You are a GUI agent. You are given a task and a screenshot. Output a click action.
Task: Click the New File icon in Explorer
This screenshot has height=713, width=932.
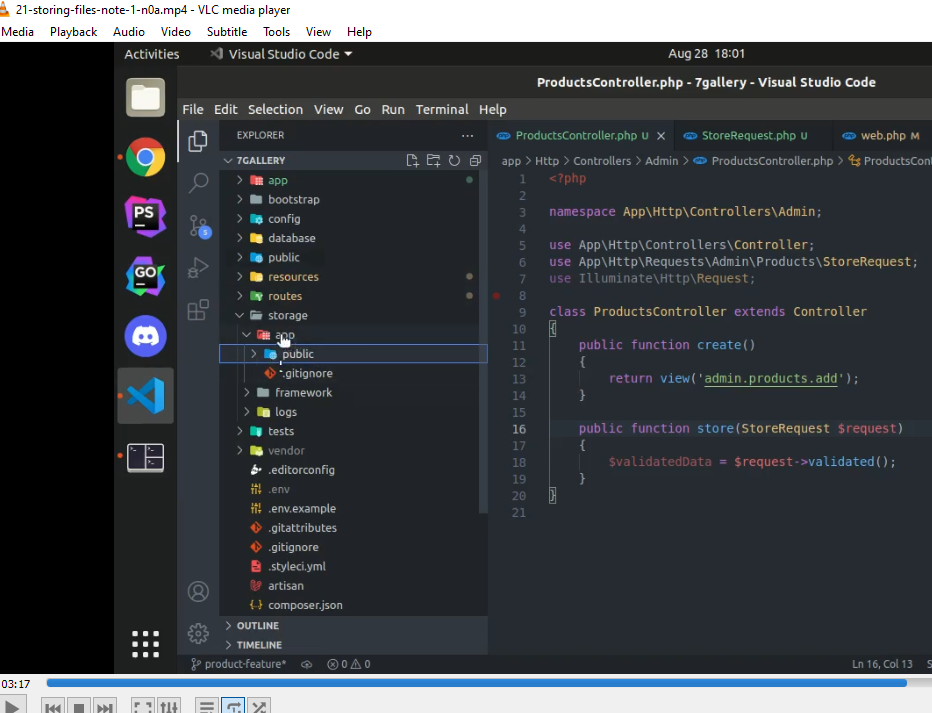(412, 160)
